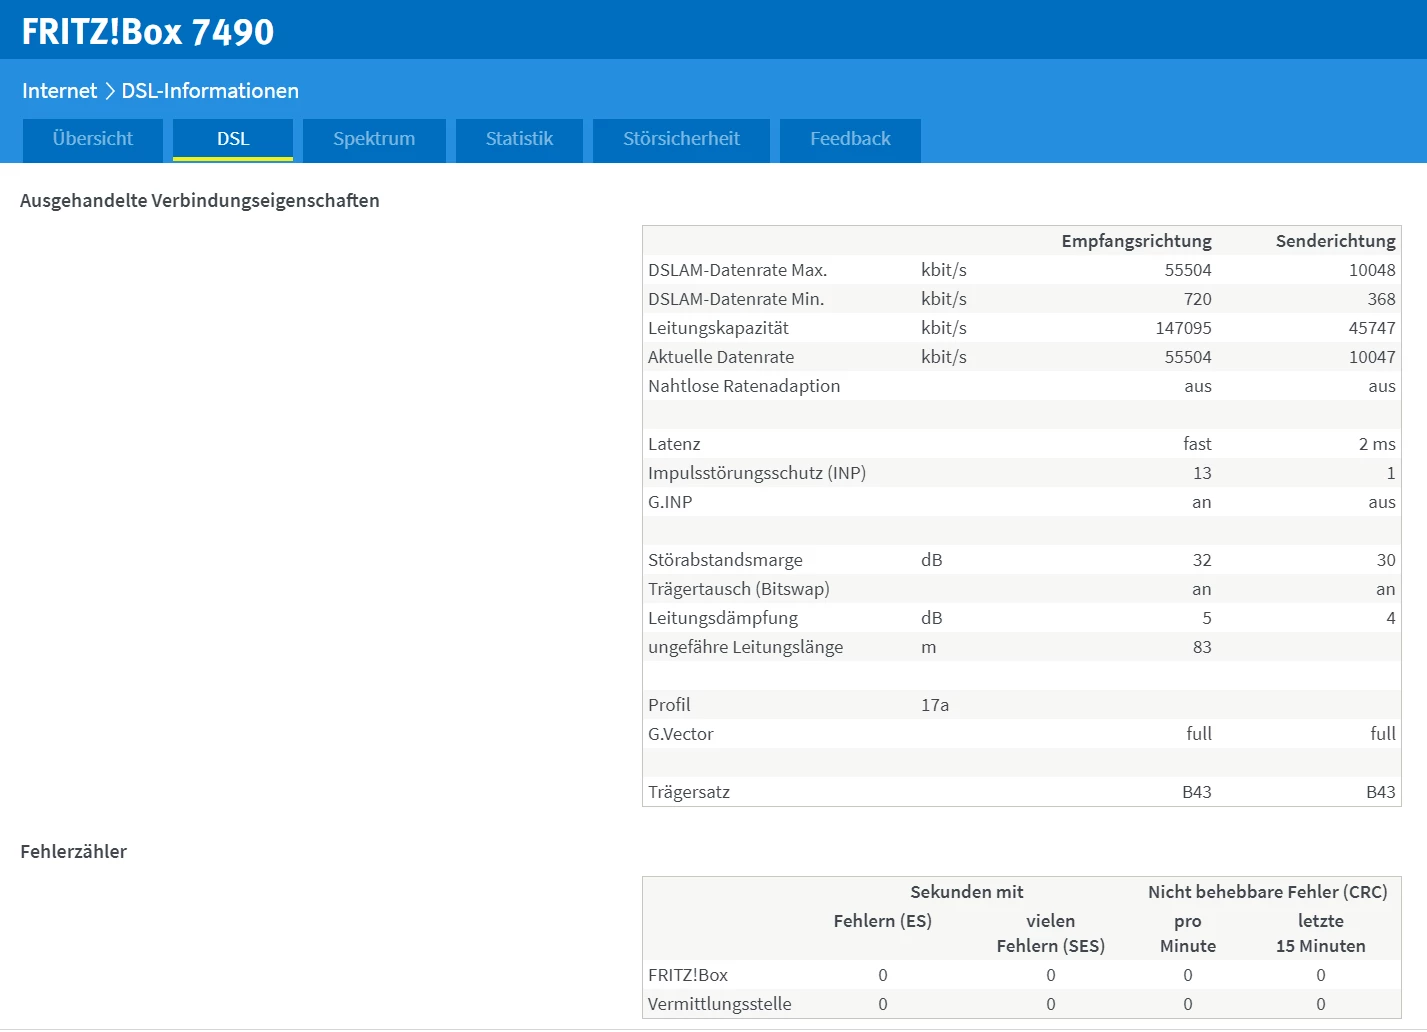Click the Senderichtung column header
The image size is (1427, 1032).
click(x=1335, y=241)
